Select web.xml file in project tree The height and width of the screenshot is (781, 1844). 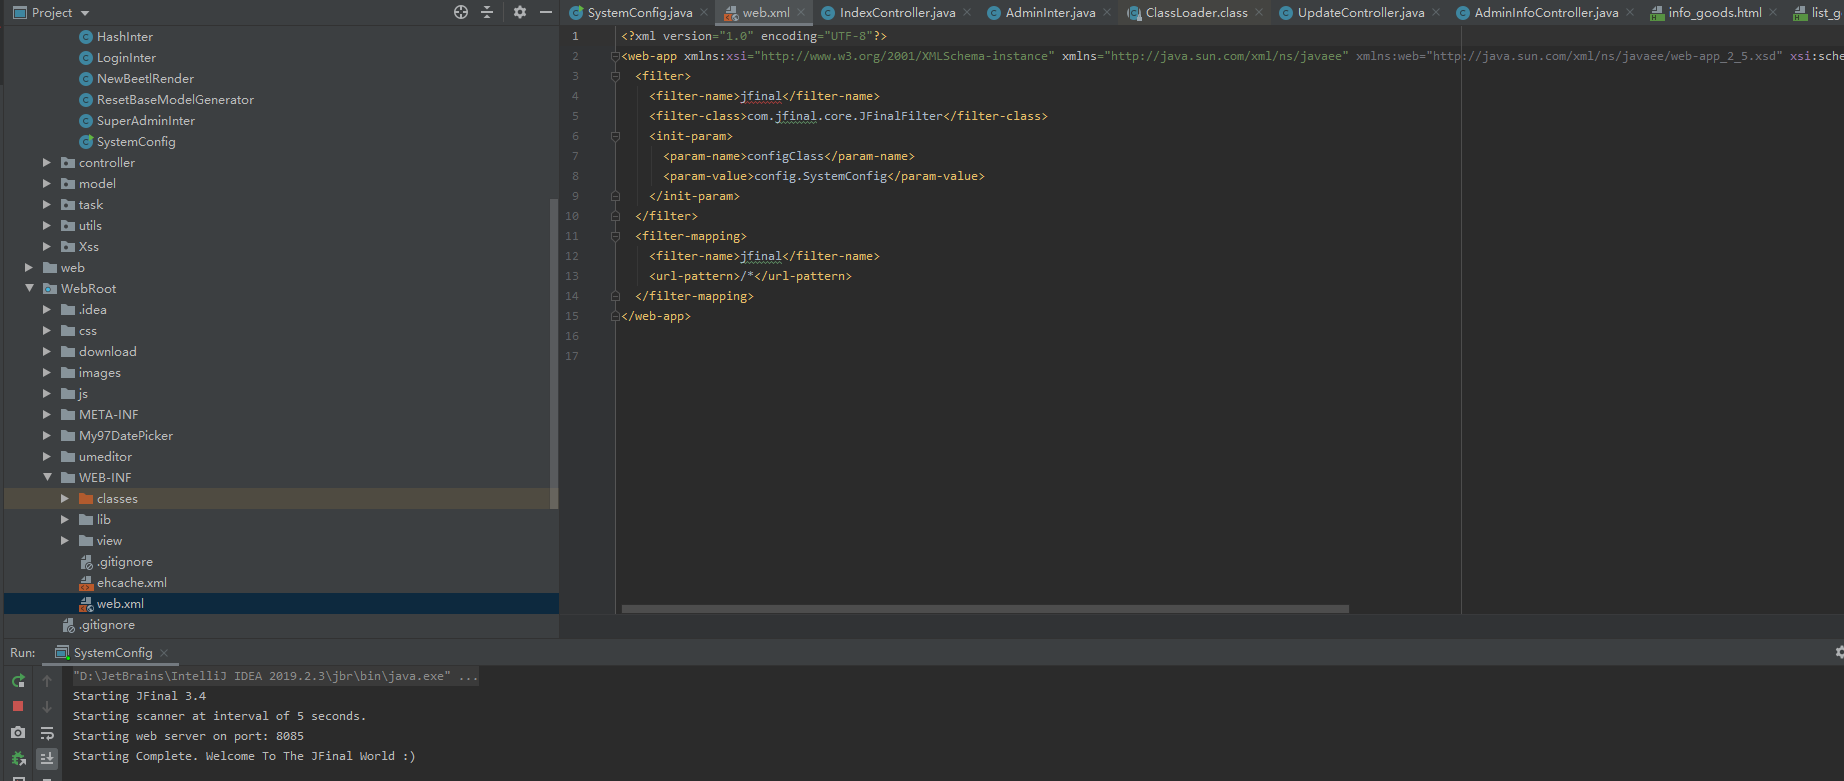point(120,603)
